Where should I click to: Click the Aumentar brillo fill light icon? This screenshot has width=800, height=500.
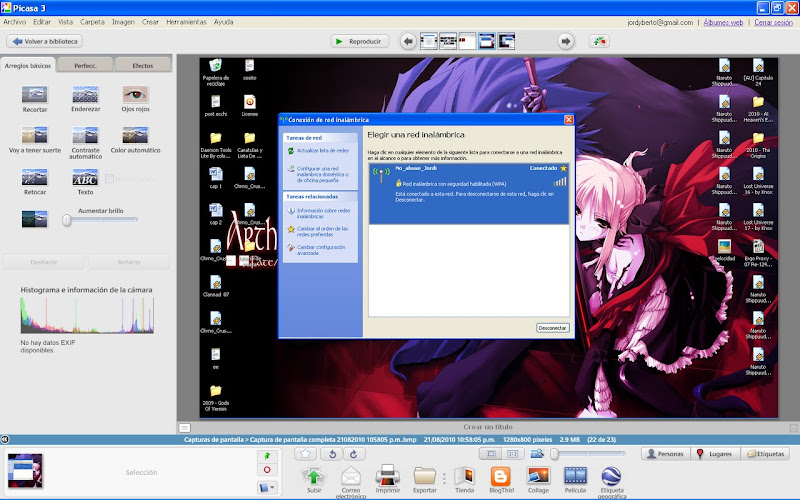(x=35, y=219)
